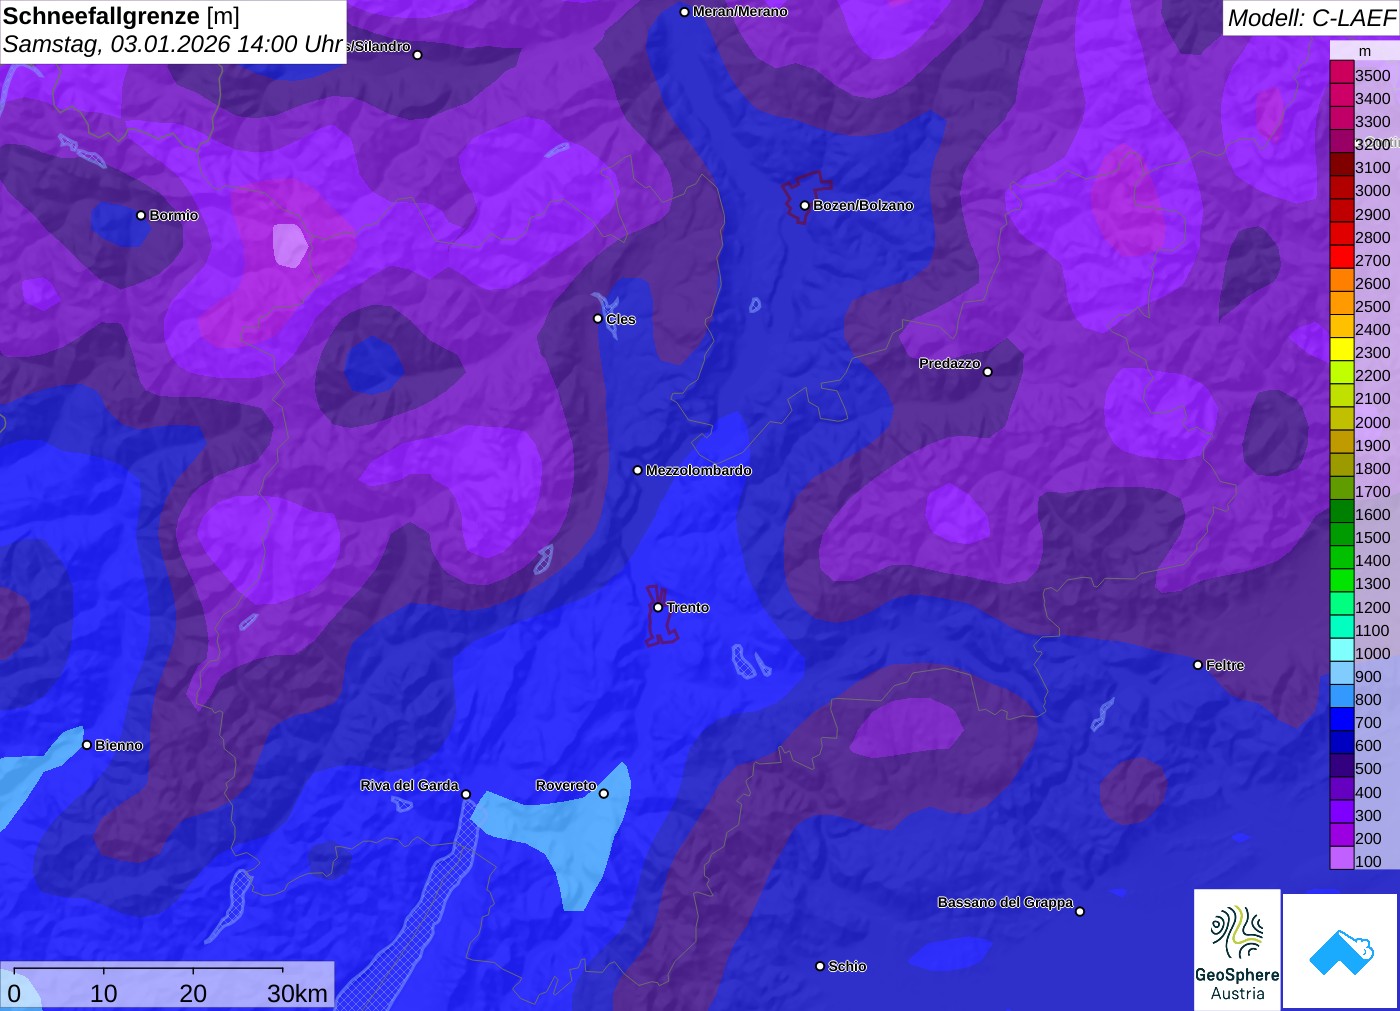Click the date Samstag, 03.01.2026 14:00 Uhr
Viewport: 1400px width, 1011px height.
click(173, 45)
